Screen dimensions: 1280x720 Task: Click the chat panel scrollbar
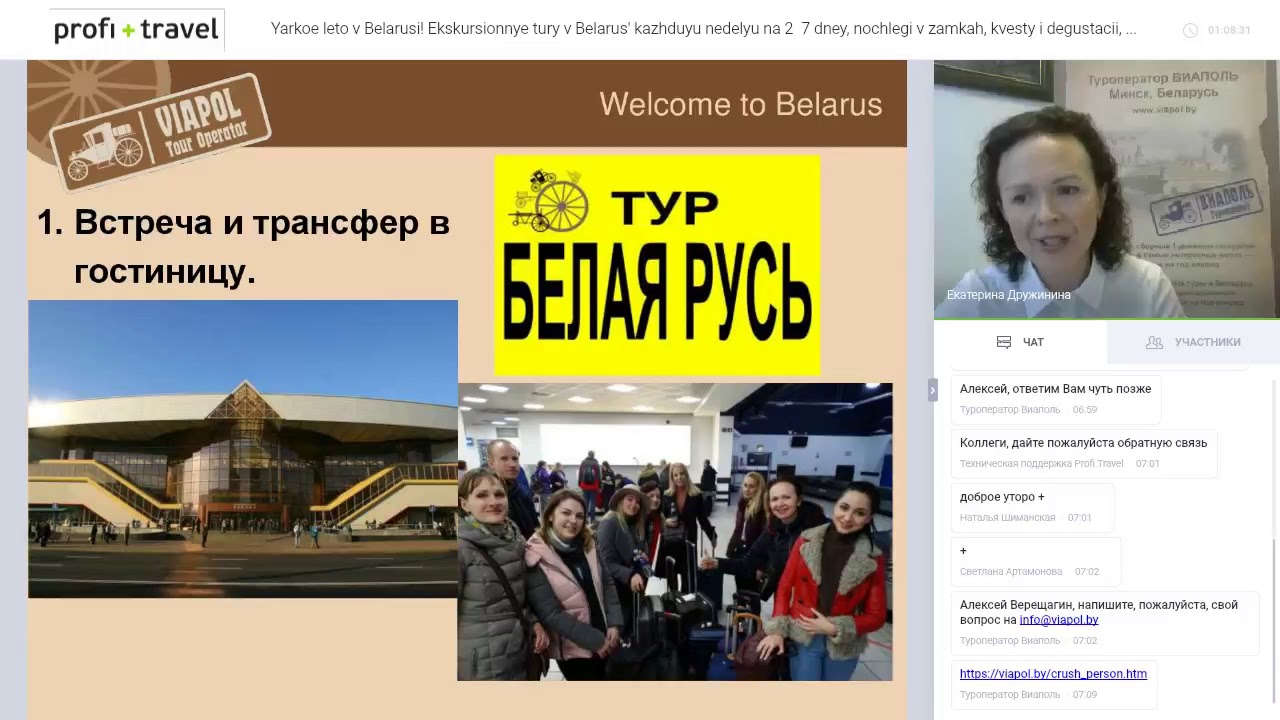pyautogui.click(x=1274, y=620)
